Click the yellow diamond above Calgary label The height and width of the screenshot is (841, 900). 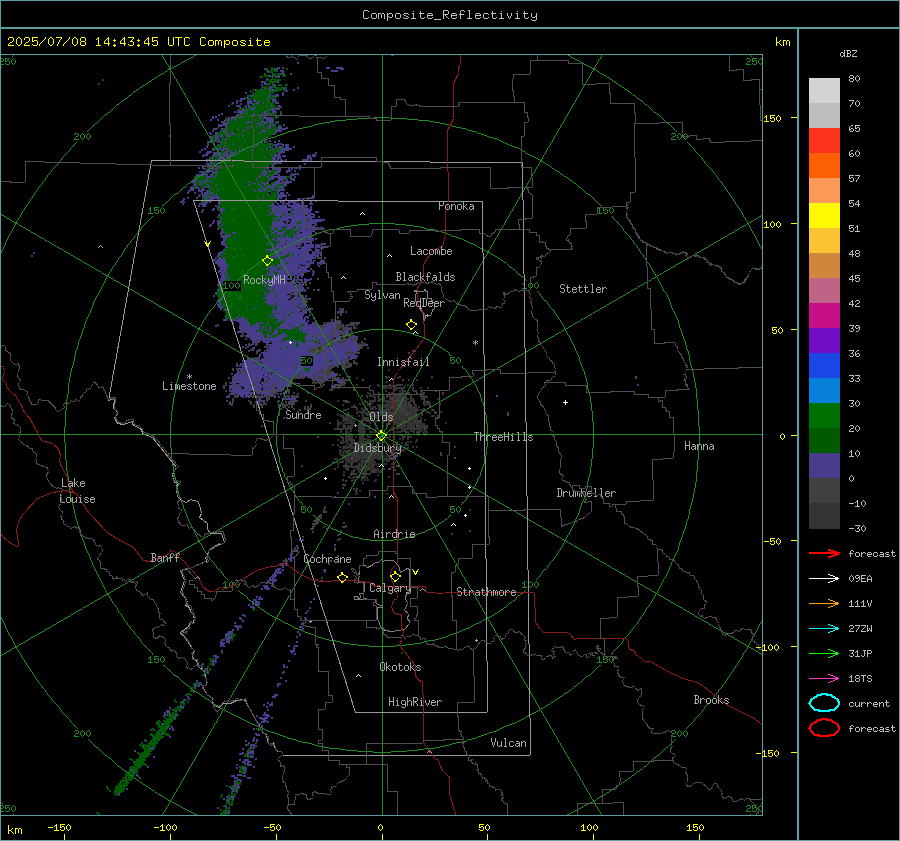click(x=395, y=576)
